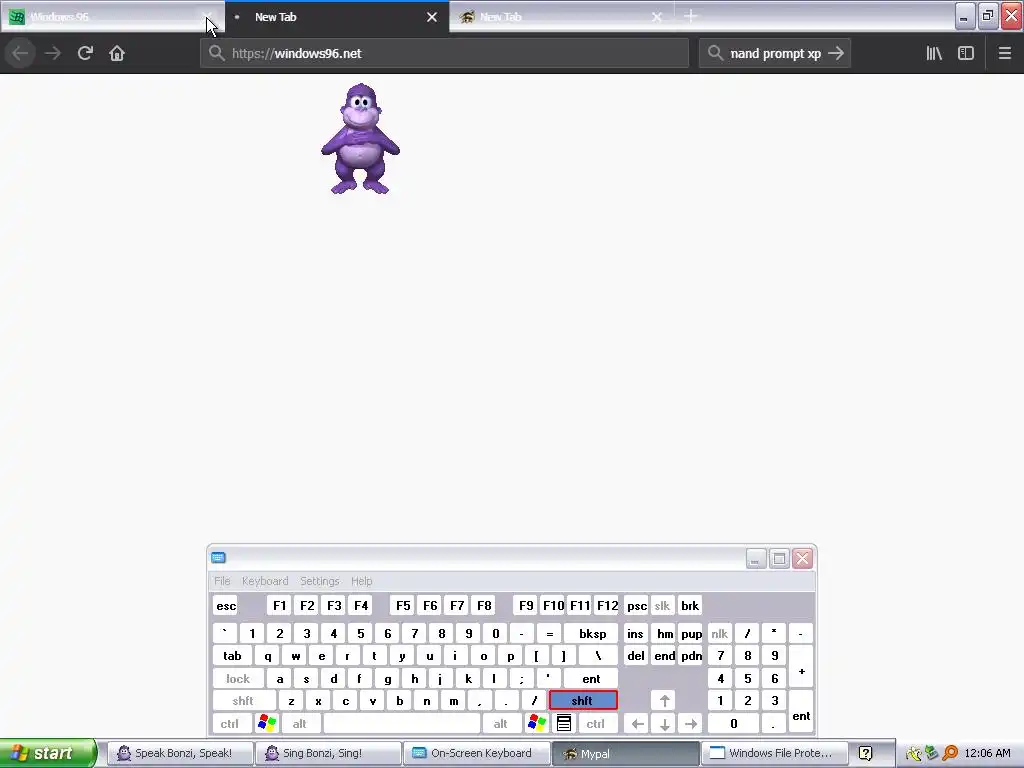Click the space bar key
1024x768 pixels.
point(402,724)
